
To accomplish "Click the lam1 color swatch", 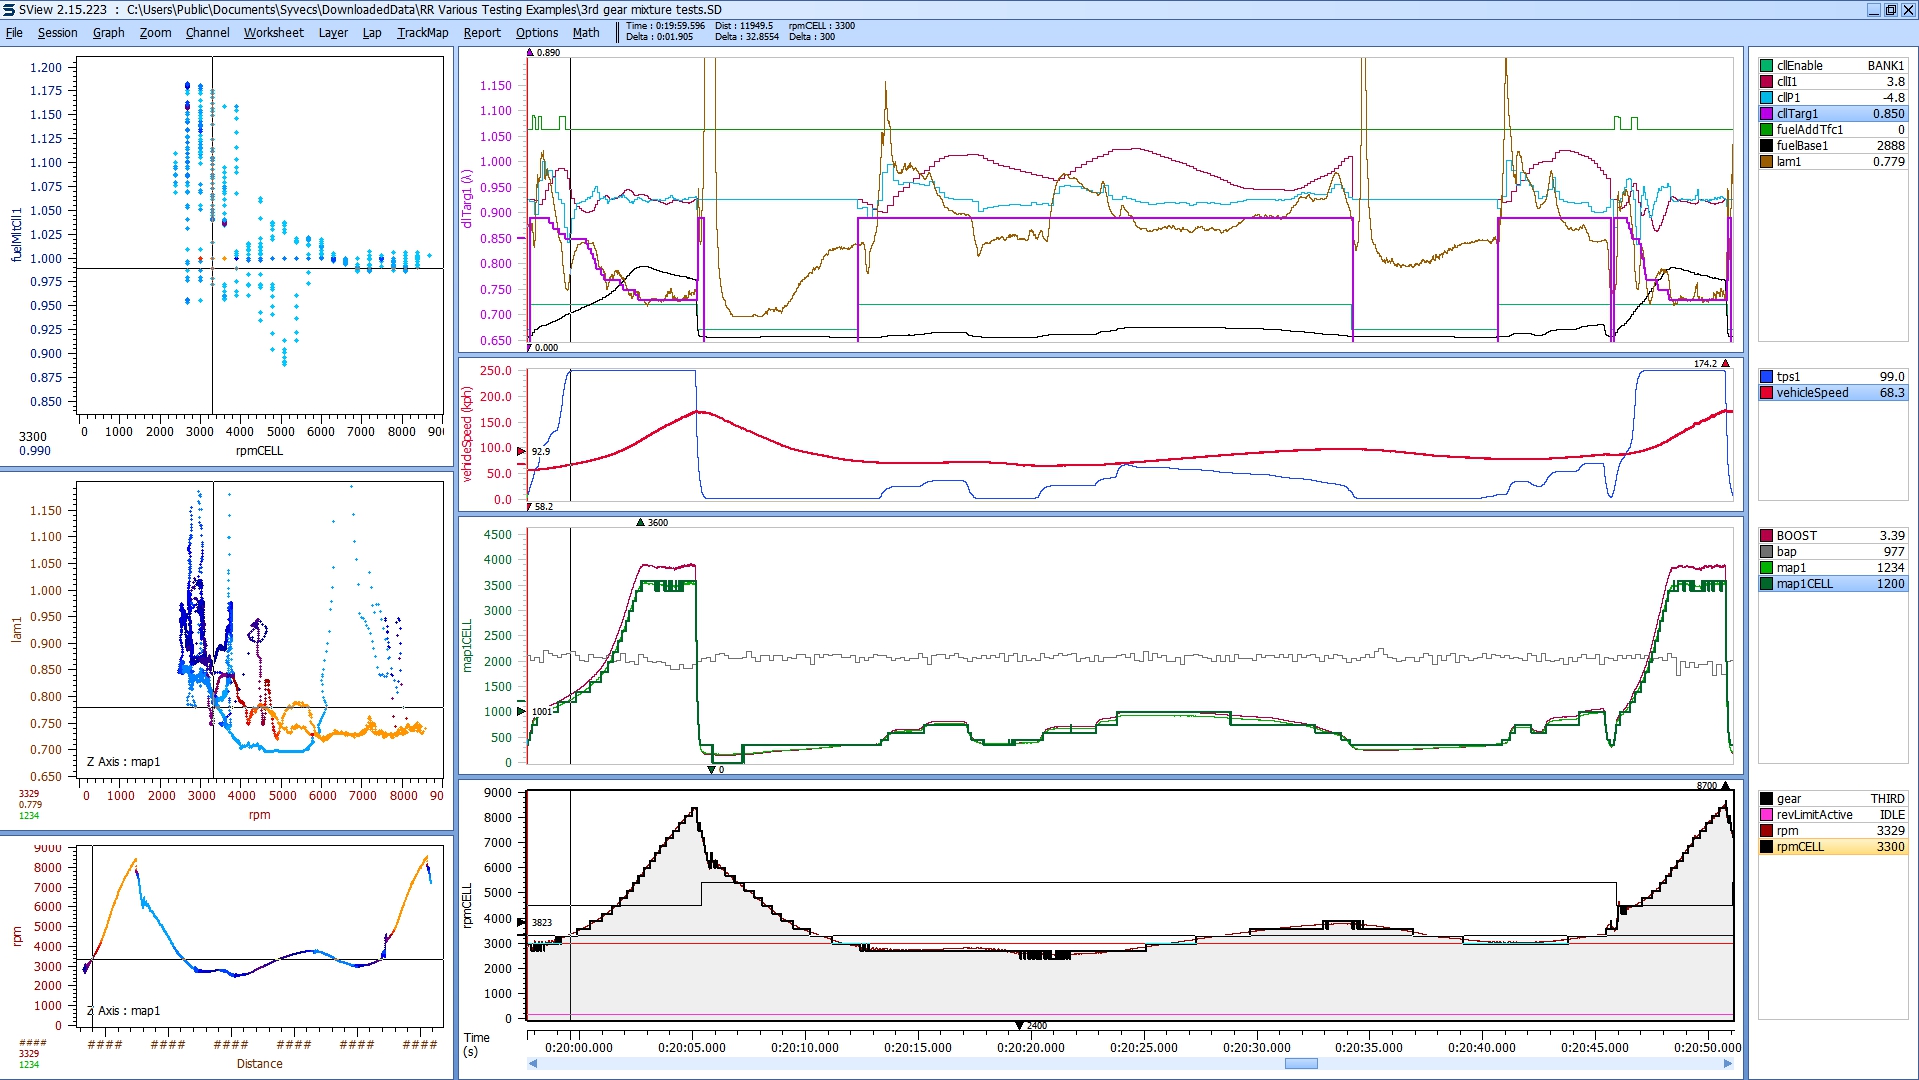I will click(x=1767, y=162).
